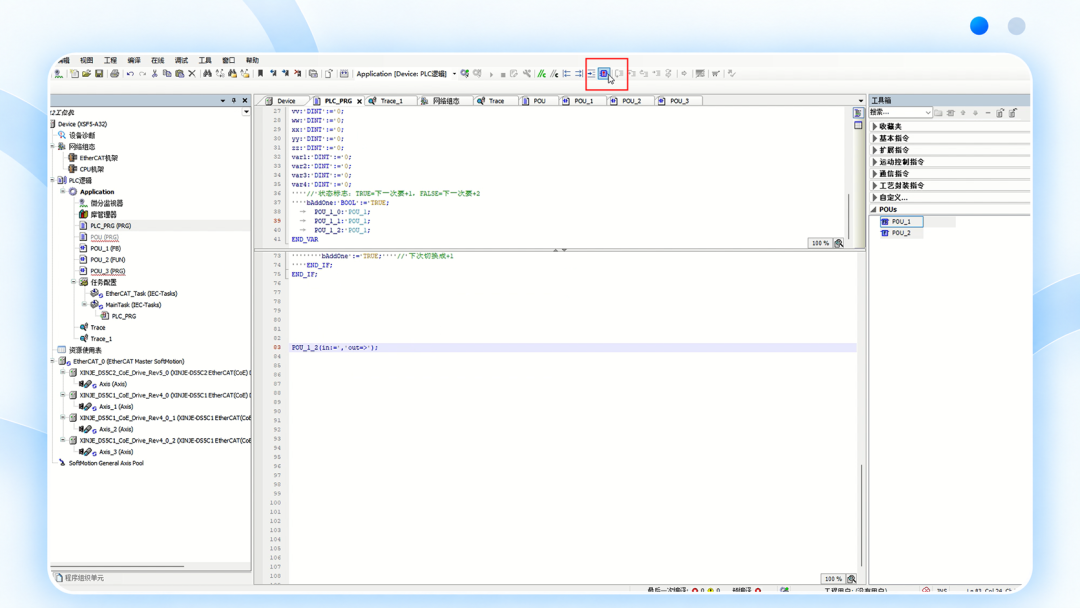Screen dimensions: 1080x608
Task: Click the new folder icon in toolbox
Action: click(x=938, y=113)
